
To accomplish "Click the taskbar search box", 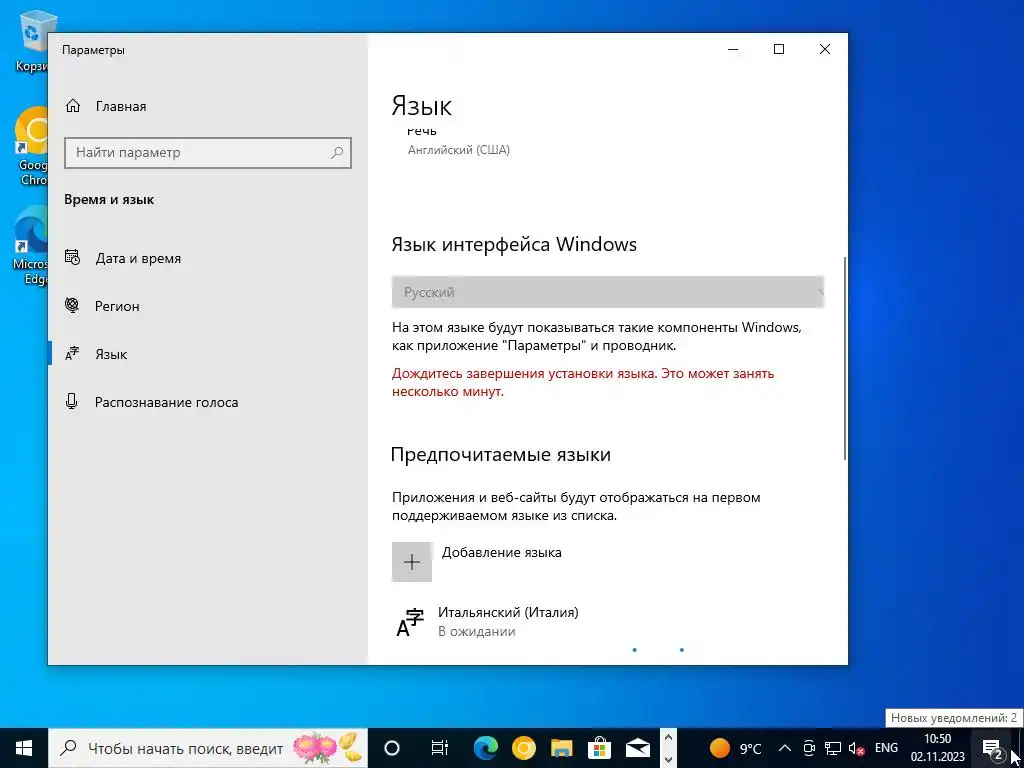I will [208, 748].
